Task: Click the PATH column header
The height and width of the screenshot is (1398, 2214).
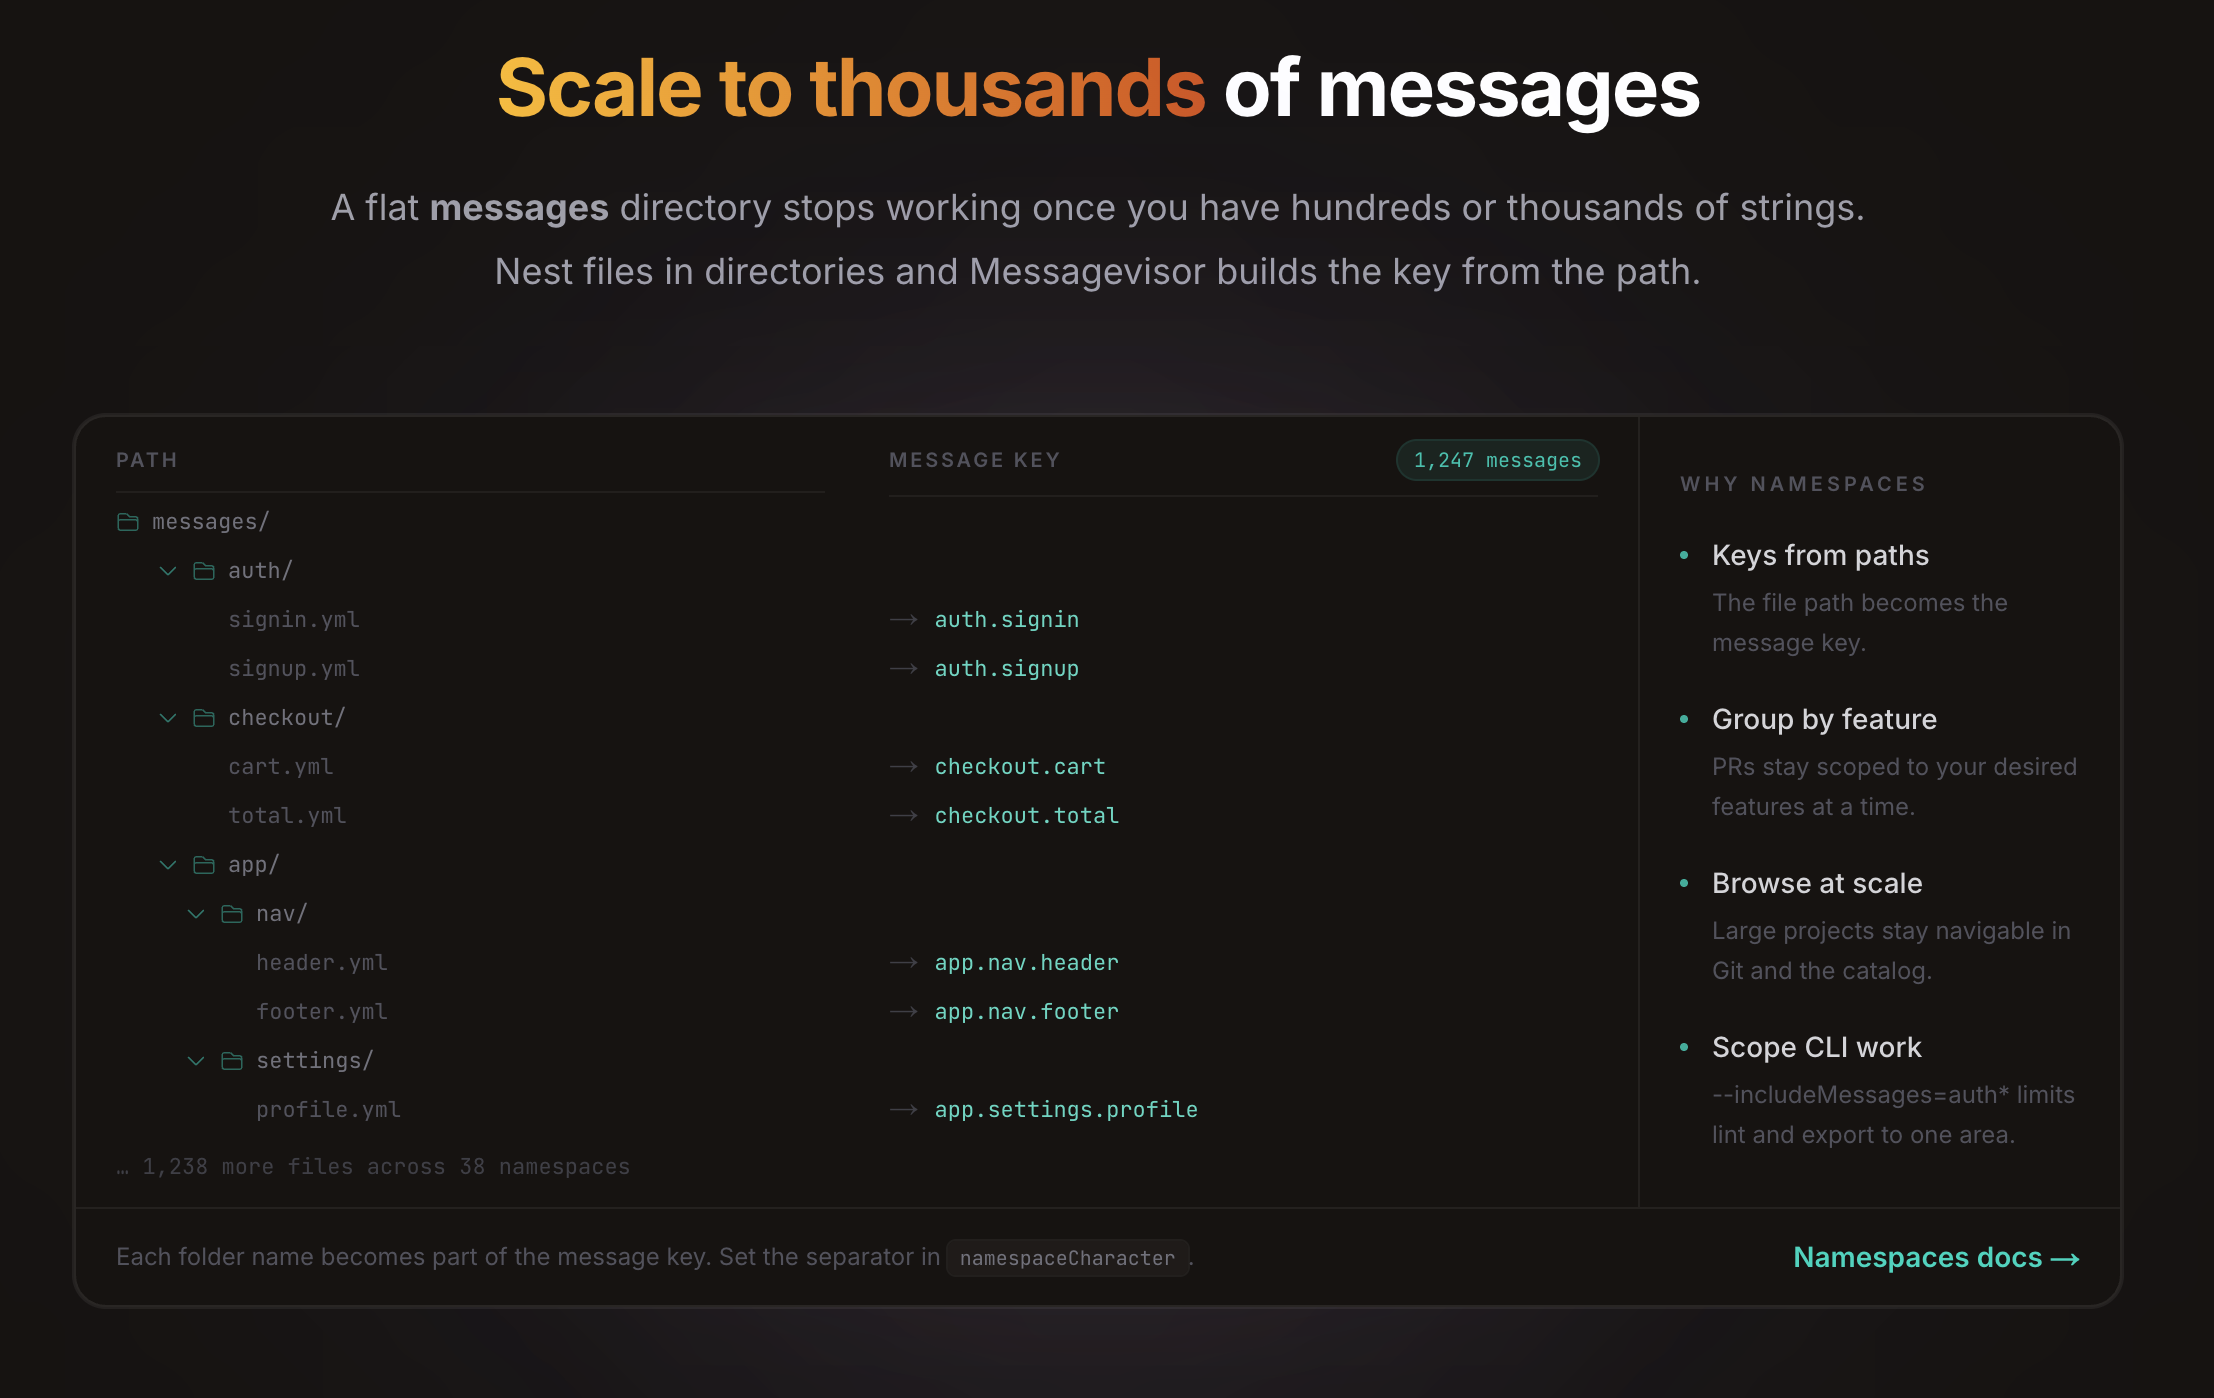Action: point(147,460)
